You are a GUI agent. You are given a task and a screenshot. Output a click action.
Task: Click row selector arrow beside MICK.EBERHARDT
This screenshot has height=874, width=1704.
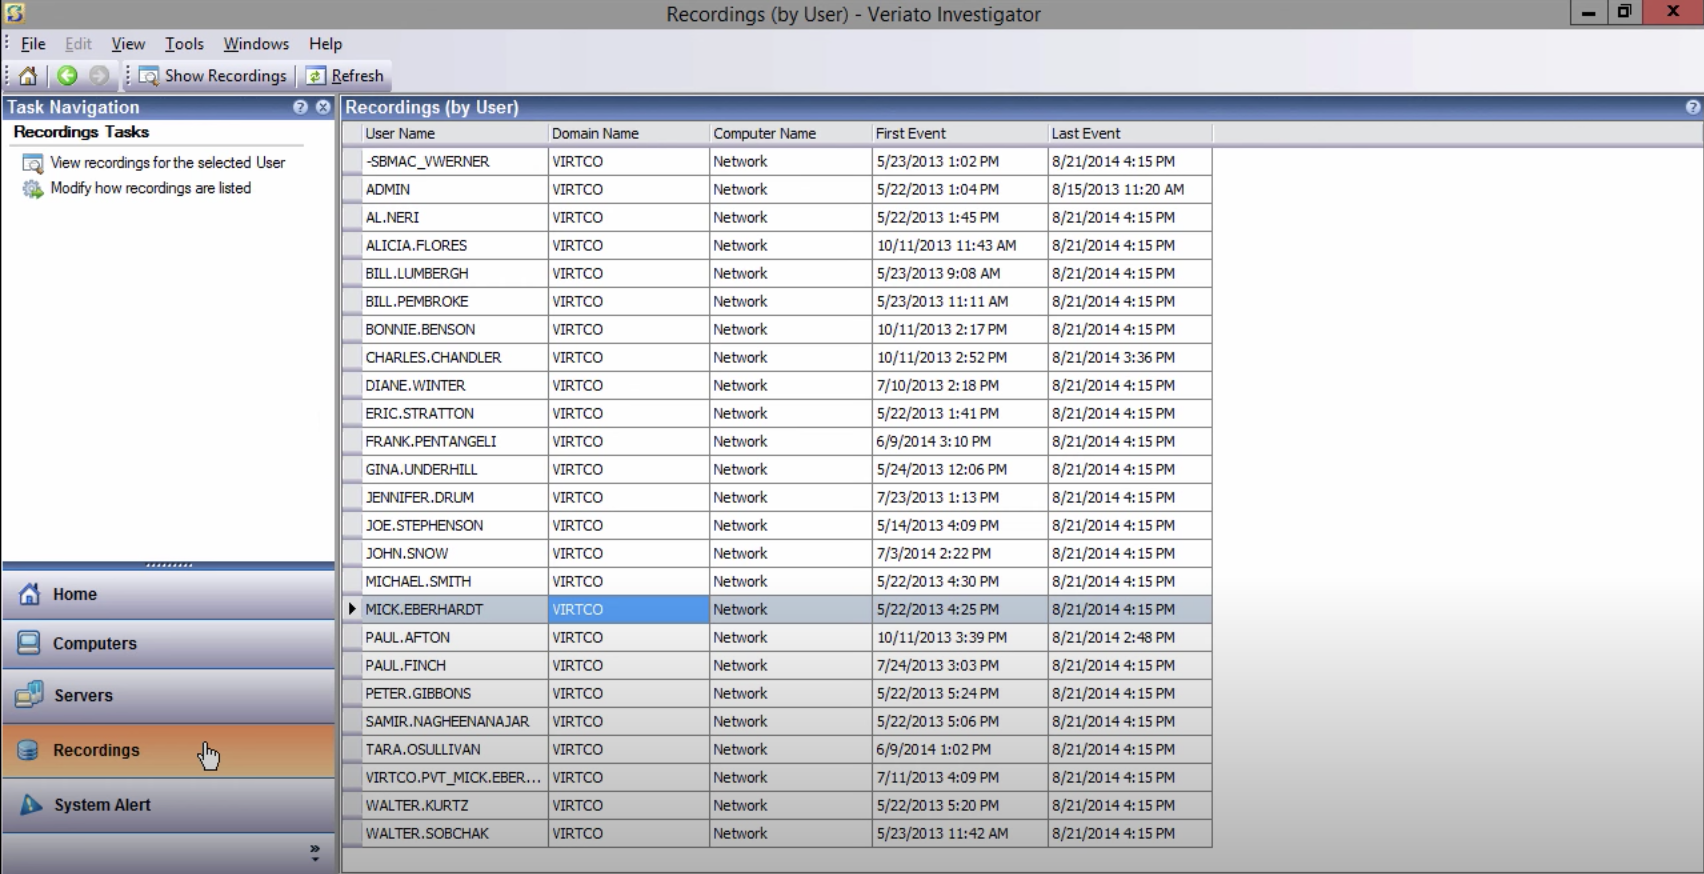point(352,609)
